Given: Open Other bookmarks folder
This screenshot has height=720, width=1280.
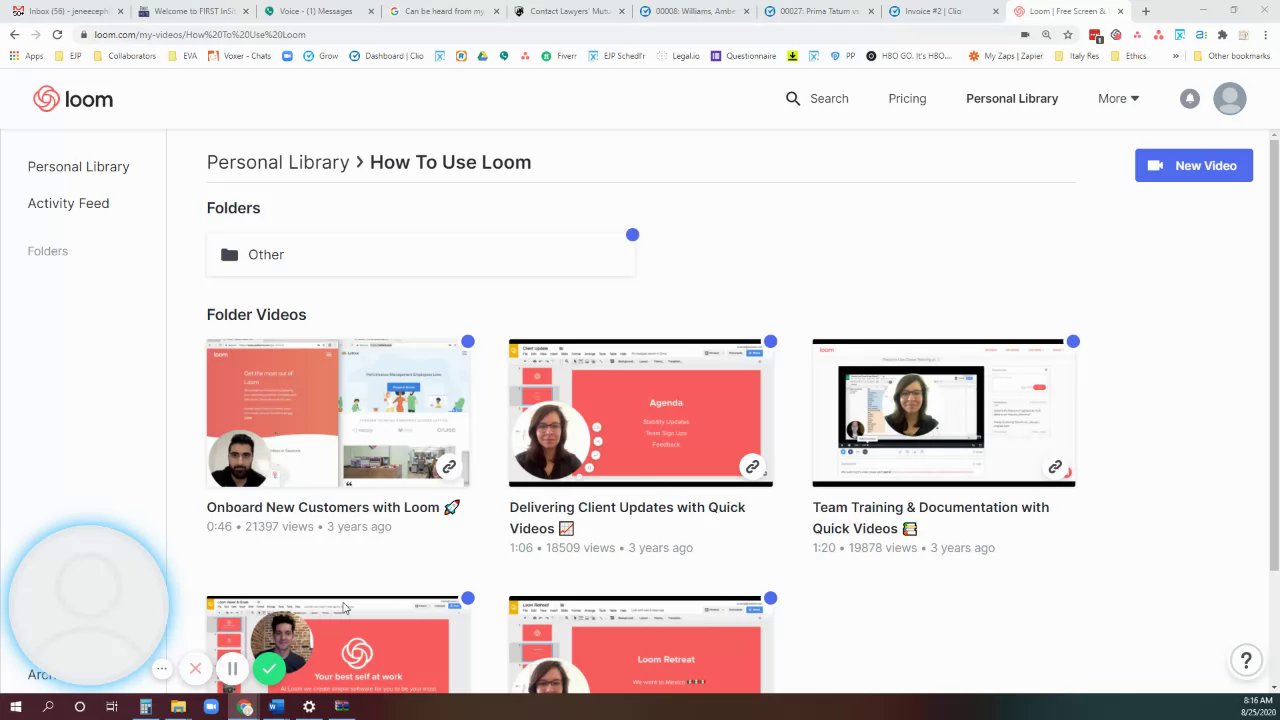Looking at the screenshot, I should click(1231, 56).
